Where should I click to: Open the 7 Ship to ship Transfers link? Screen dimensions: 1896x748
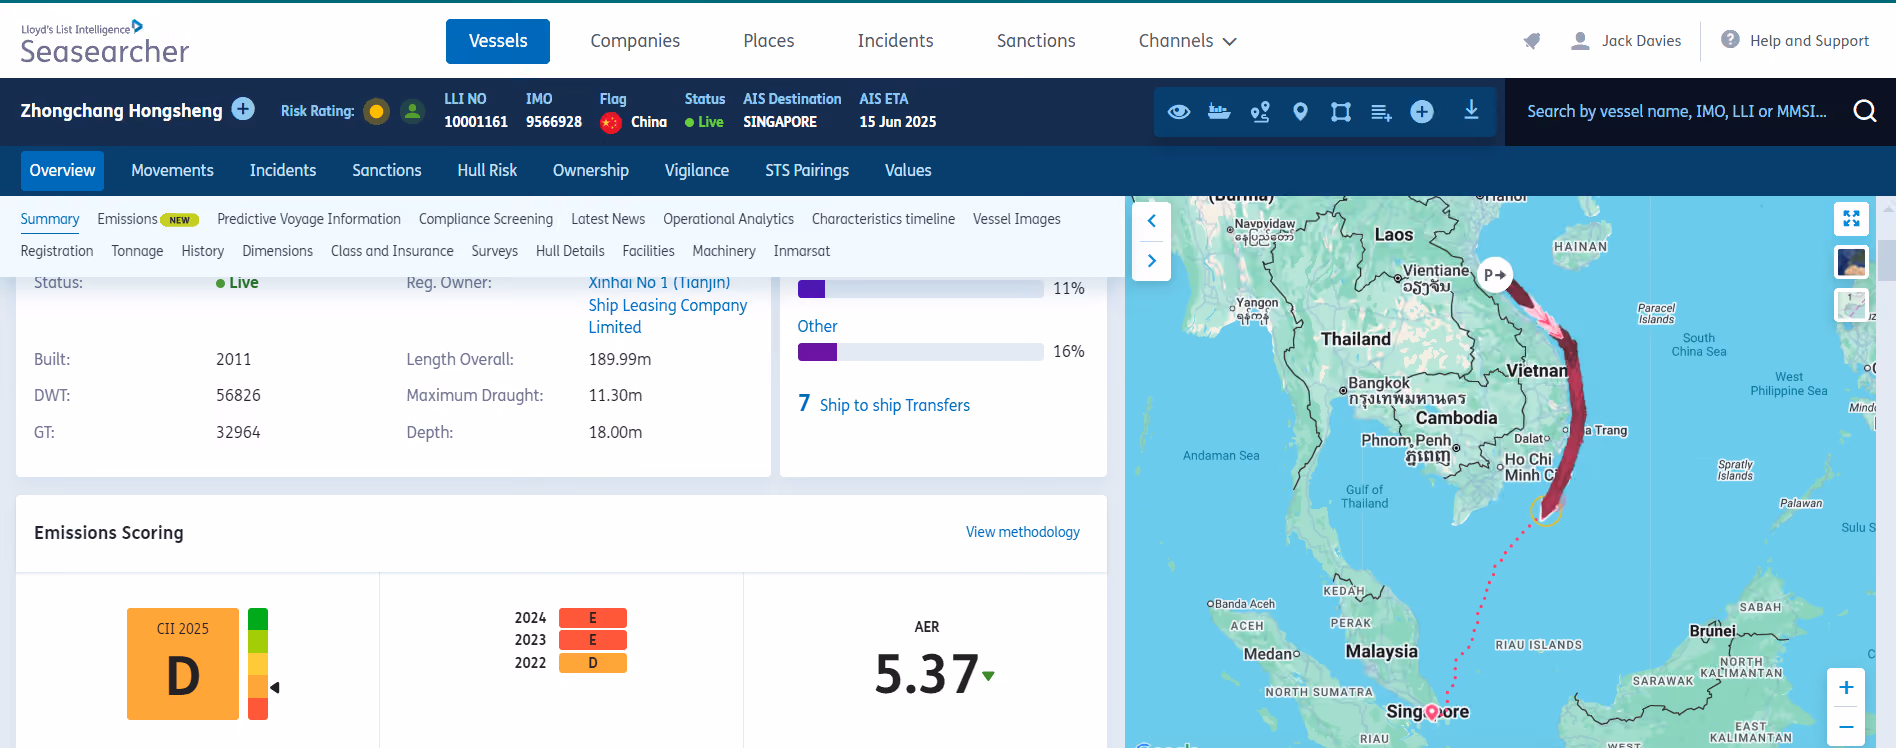884,404
